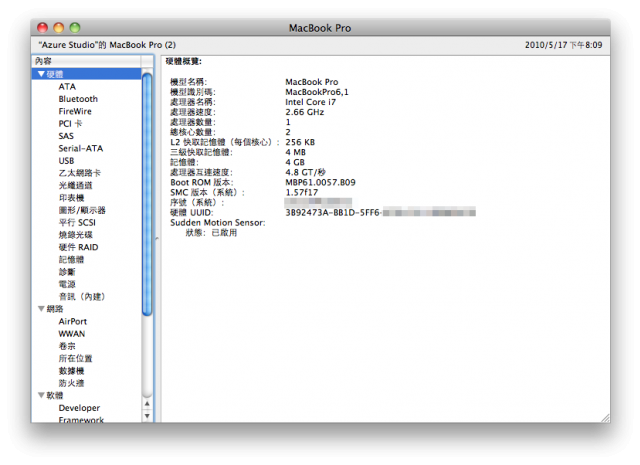Collapse the 硬體 category triangle
640x465 pixels.
[x=41, y=74]
